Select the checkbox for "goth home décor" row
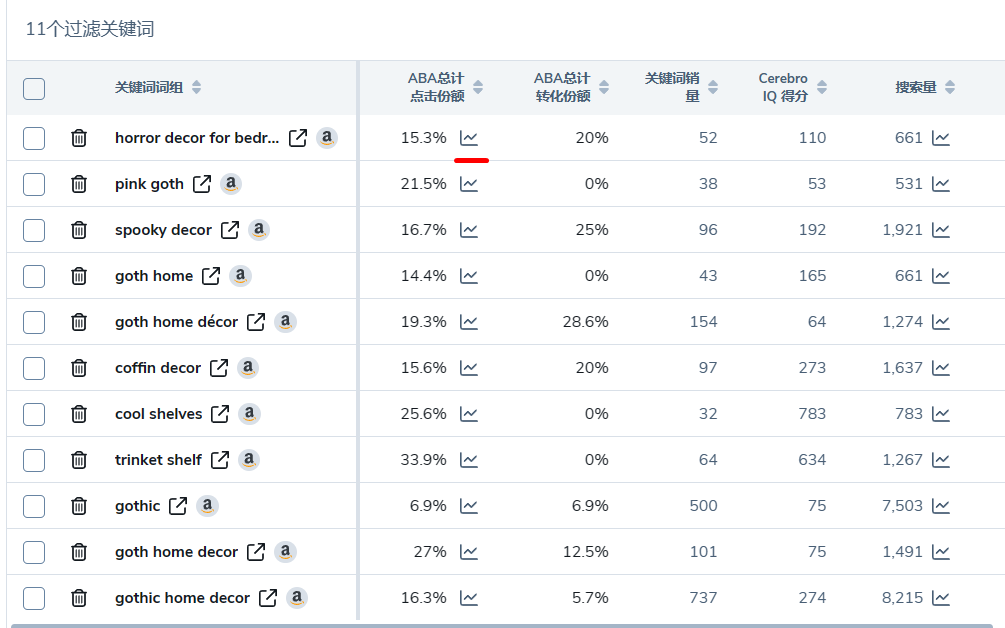The width and height of the screenshot is (1005, 628). tap(34, 322)
